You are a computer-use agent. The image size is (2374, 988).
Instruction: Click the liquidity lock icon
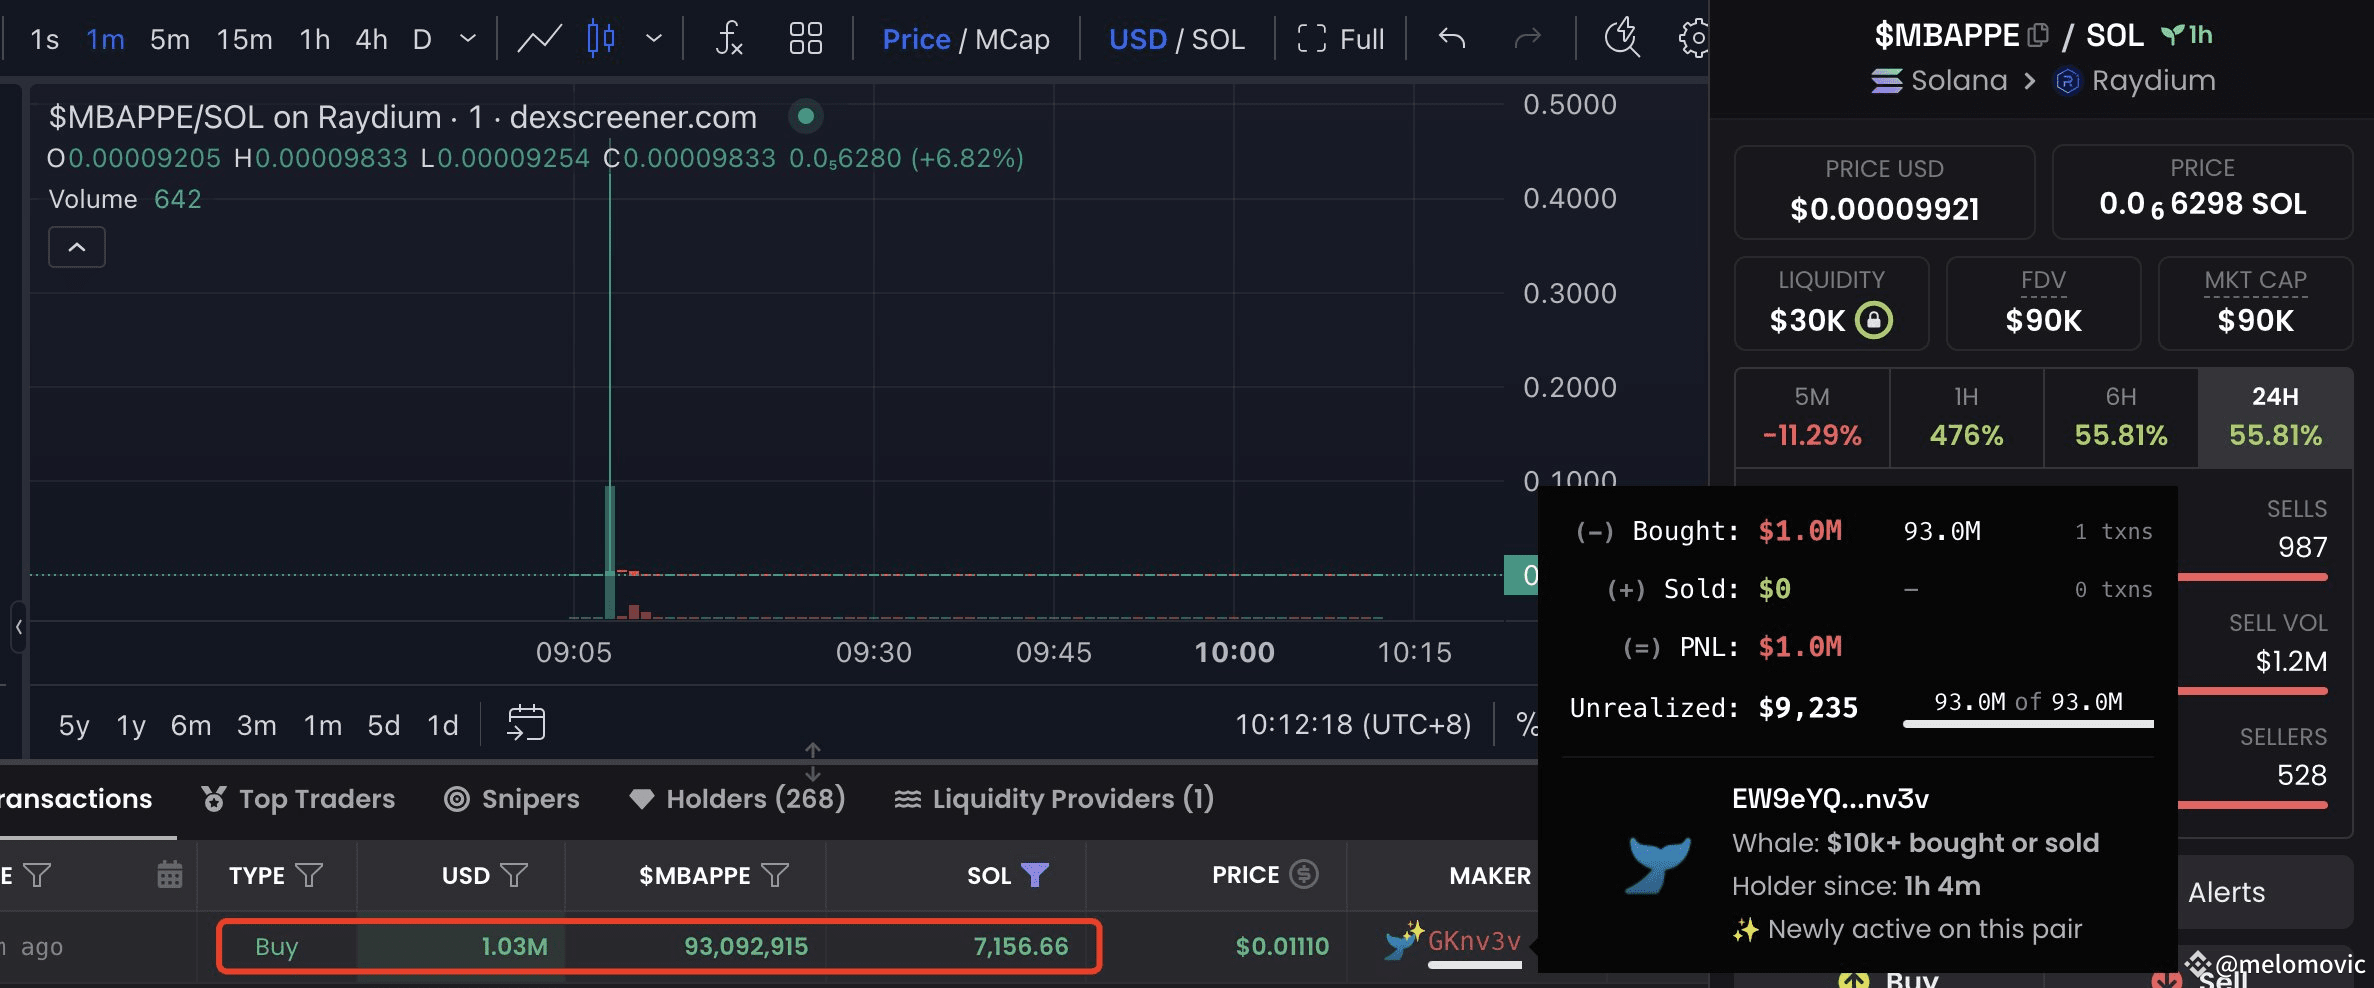tap(1874, 320)
